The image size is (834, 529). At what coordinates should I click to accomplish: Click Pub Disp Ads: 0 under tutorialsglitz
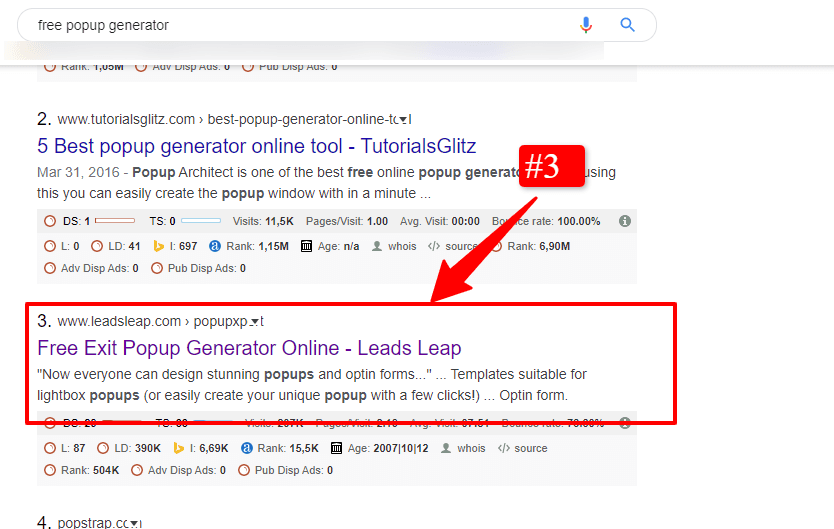[x=207, y=268]
